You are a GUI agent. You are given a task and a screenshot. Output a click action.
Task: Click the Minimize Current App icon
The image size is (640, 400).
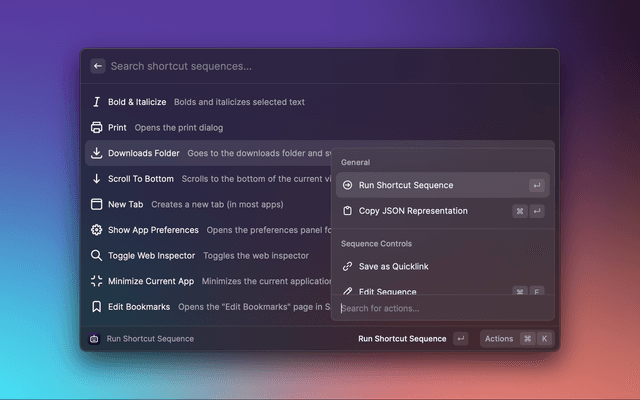96,281
